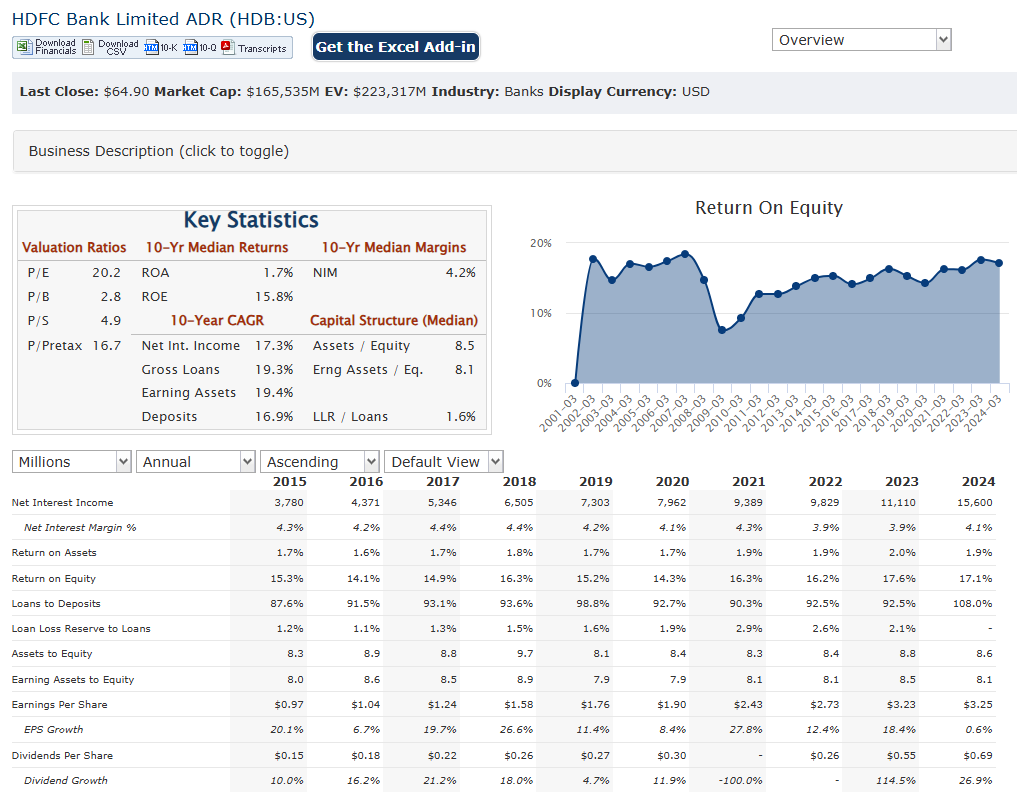Click the EPS Growth row label

(x=54, y=729)
